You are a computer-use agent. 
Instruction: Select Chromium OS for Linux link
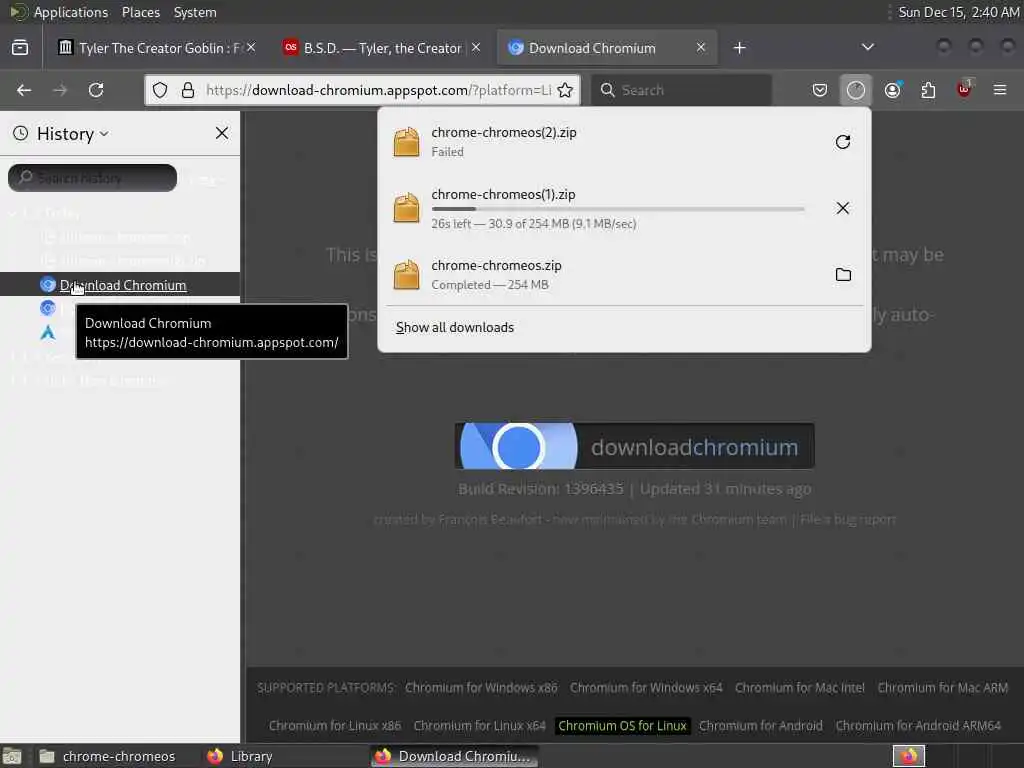(622, 726)
